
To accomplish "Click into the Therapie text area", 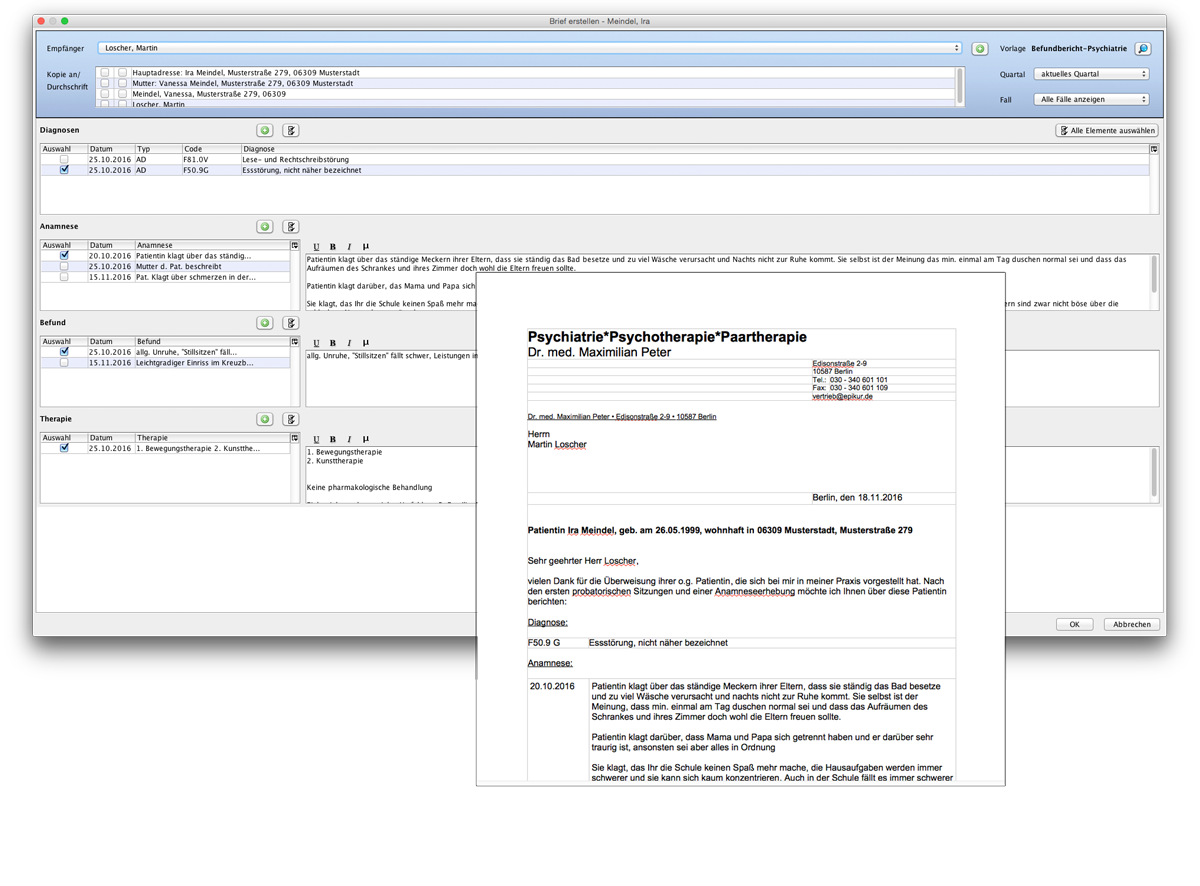I will [x=390, y=475].
